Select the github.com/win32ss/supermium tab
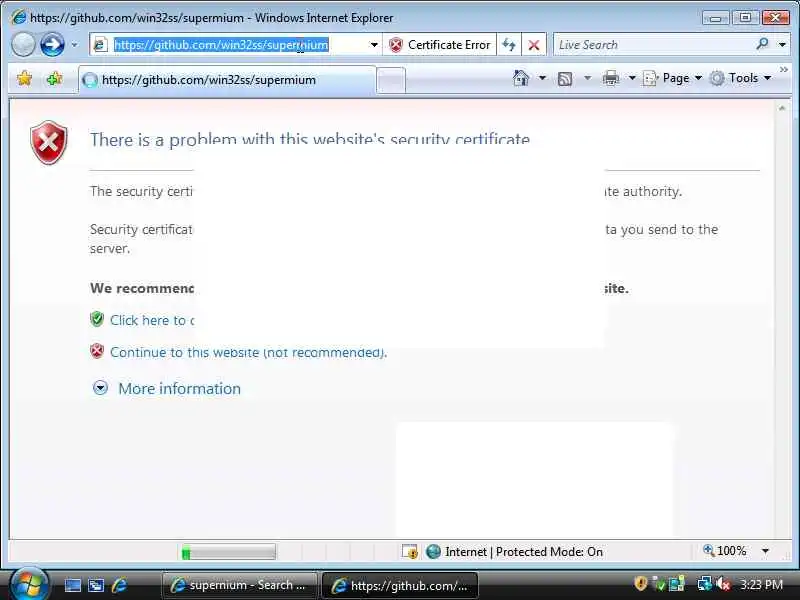This screenshot has height=600, width=800. click(x=227, y=80)
